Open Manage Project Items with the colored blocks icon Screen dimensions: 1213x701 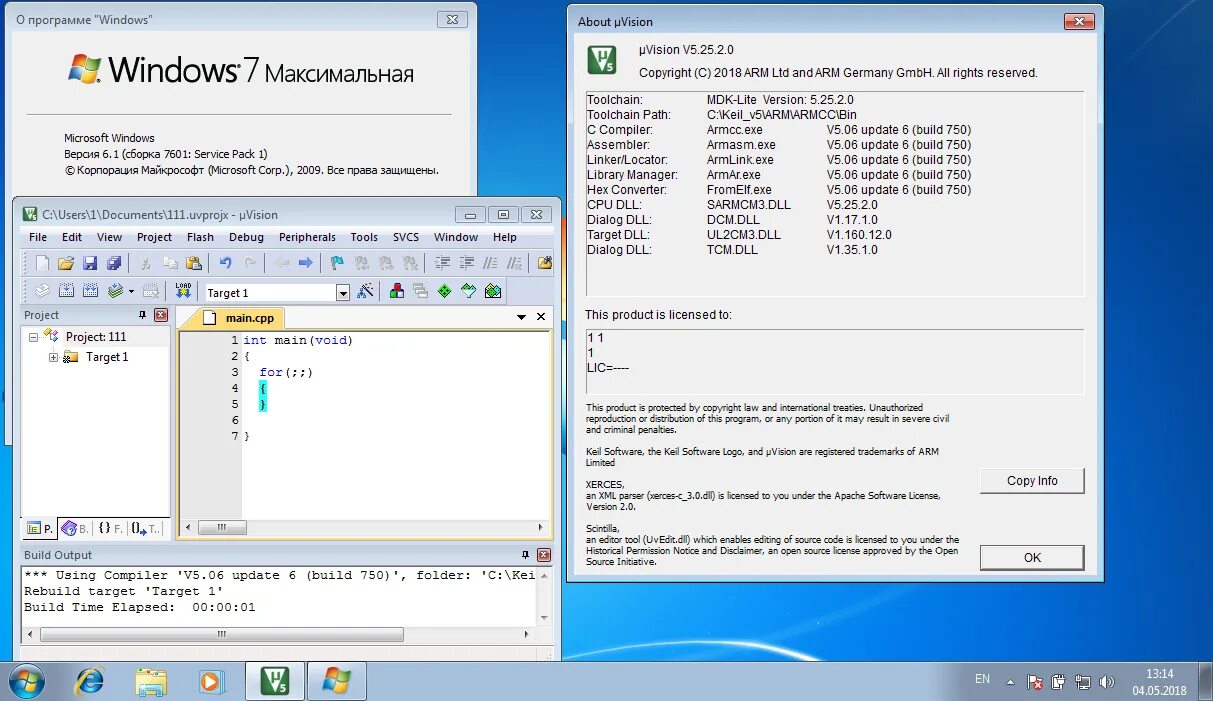397,291
